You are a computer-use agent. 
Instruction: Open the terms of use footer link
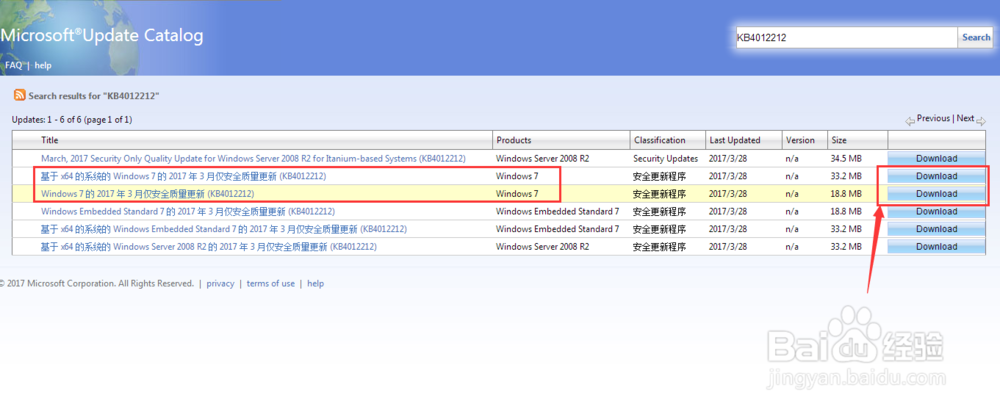pyautogui.click(x=270, y=284)
